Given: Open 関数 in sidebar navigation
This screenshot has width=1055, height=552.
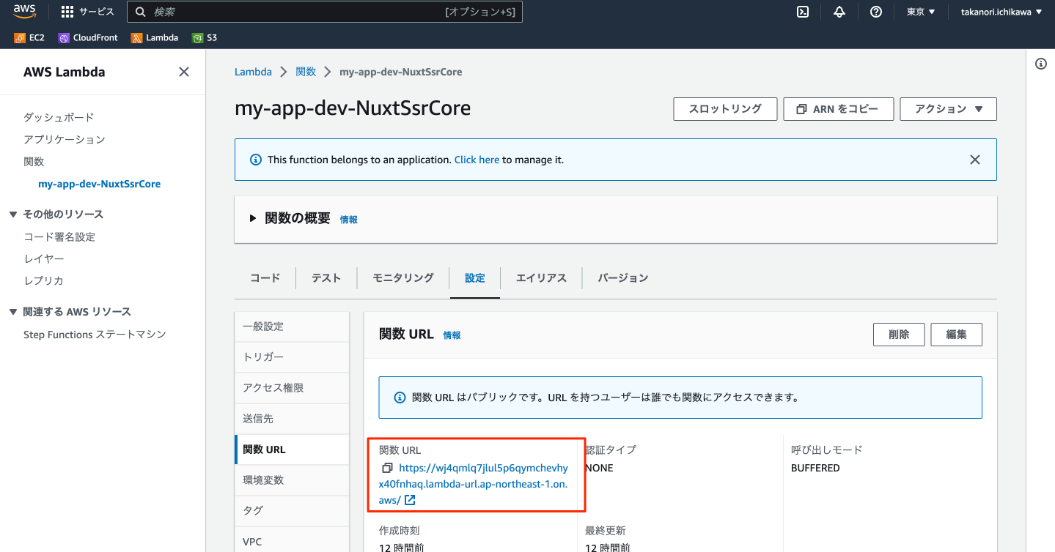Looking at the screenshot, I should [34, 162].
